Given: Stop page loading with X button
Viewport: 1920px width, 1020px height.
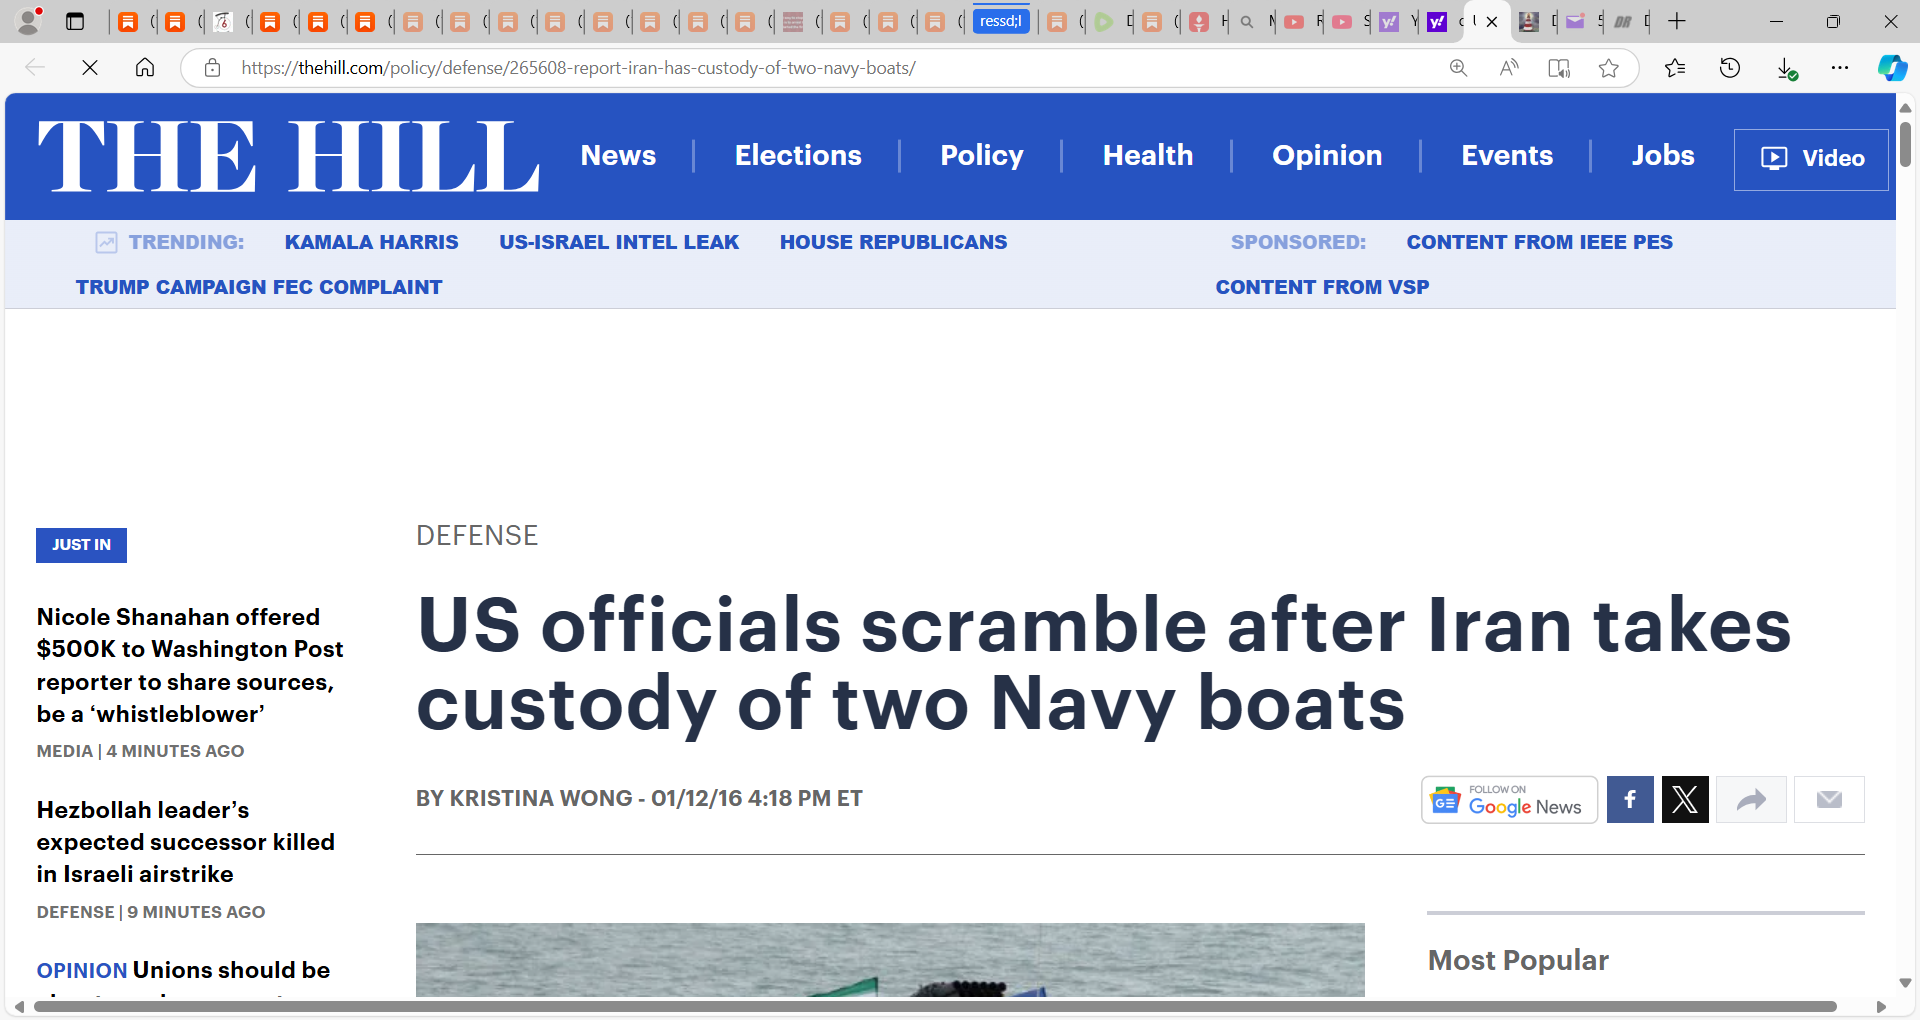Looking at the screenshot, I should pos(90,68).
